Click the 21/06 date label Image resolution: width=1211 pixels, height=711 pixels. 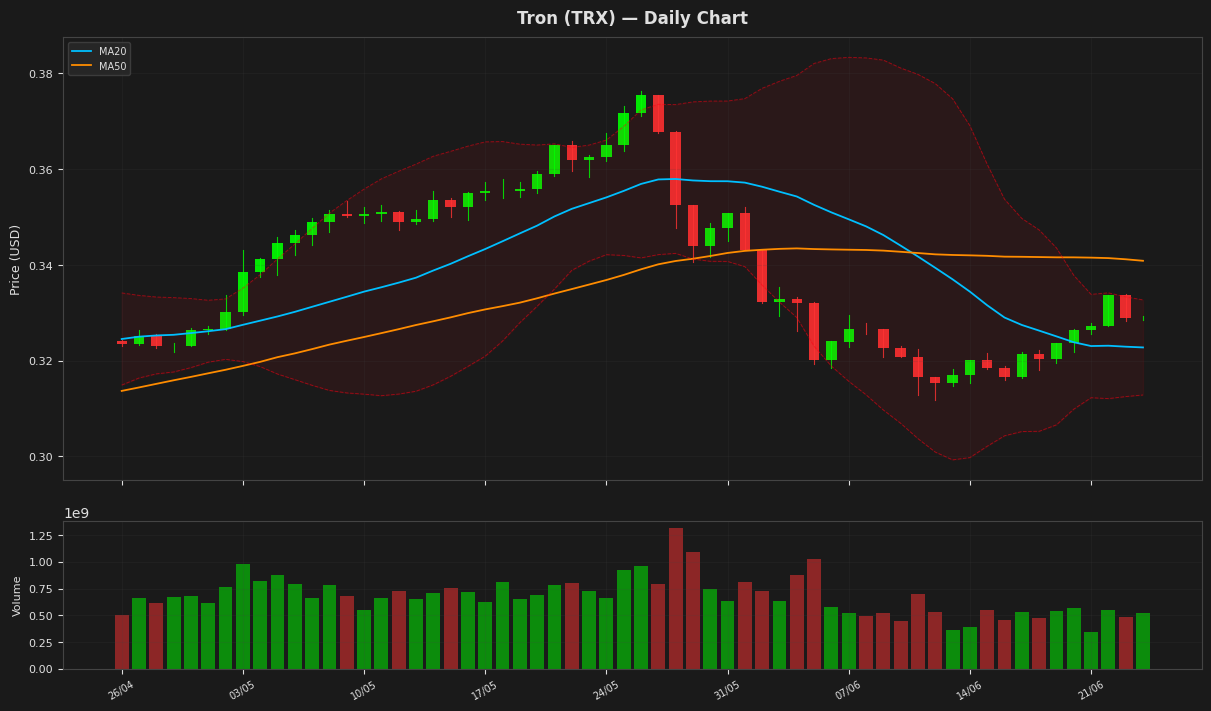(x=1090, y=690)
